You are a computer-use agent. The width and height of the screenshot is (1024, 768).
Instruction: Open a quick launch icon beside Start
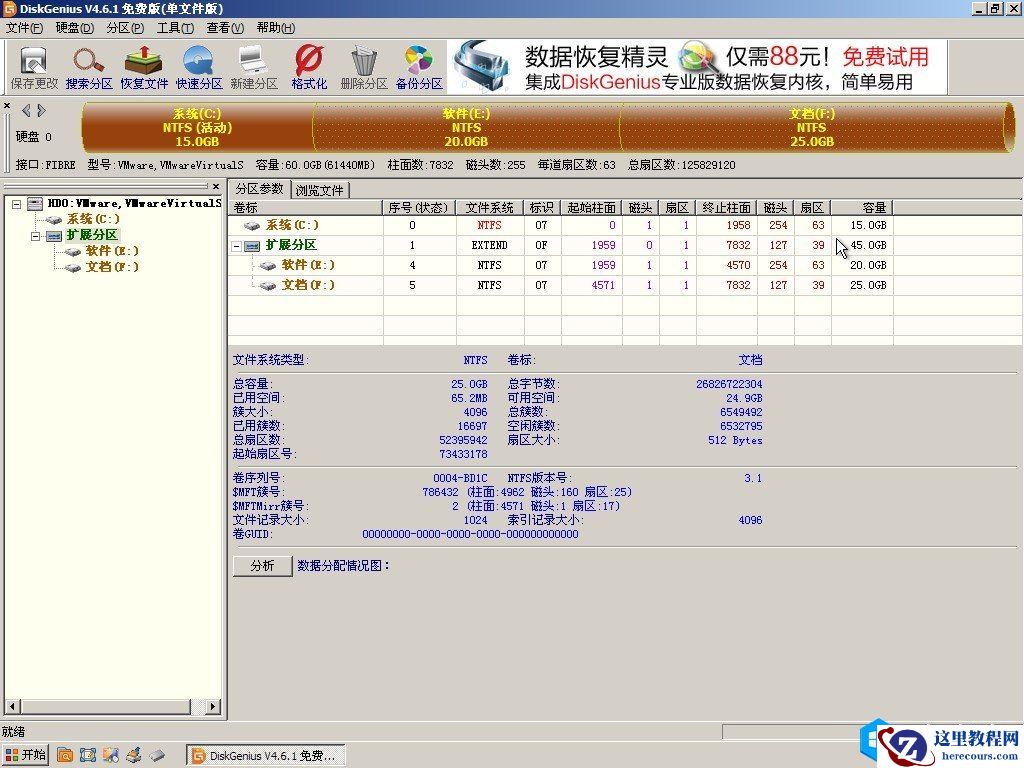[x=64, y=755]
